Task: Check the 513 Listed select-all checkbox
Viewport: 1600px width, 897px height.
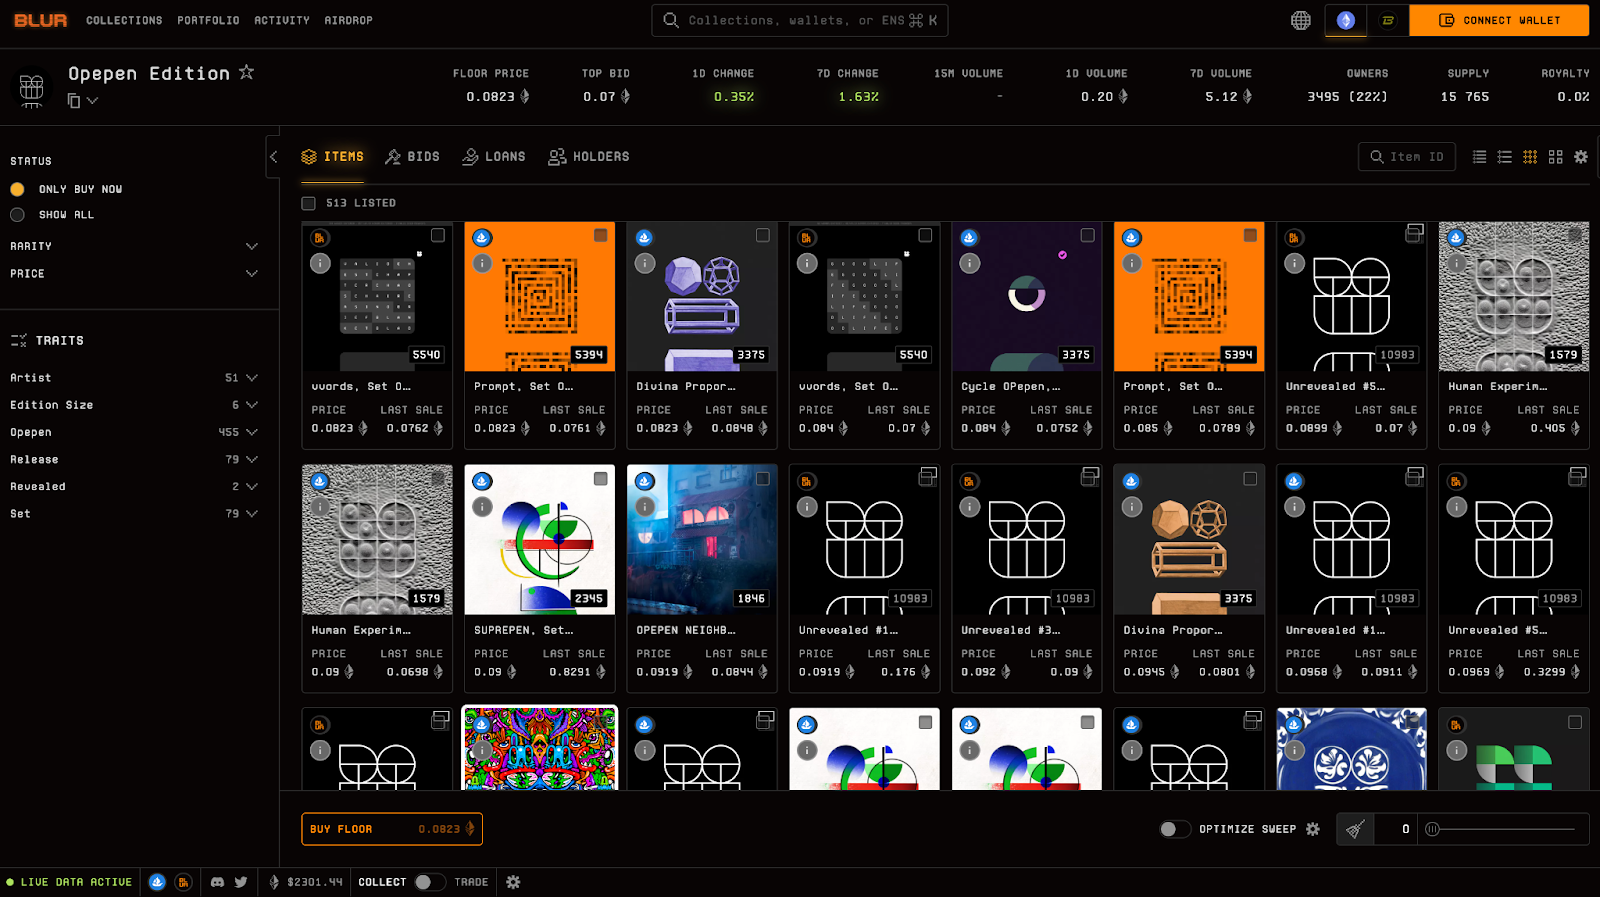Action: (309, 203)
